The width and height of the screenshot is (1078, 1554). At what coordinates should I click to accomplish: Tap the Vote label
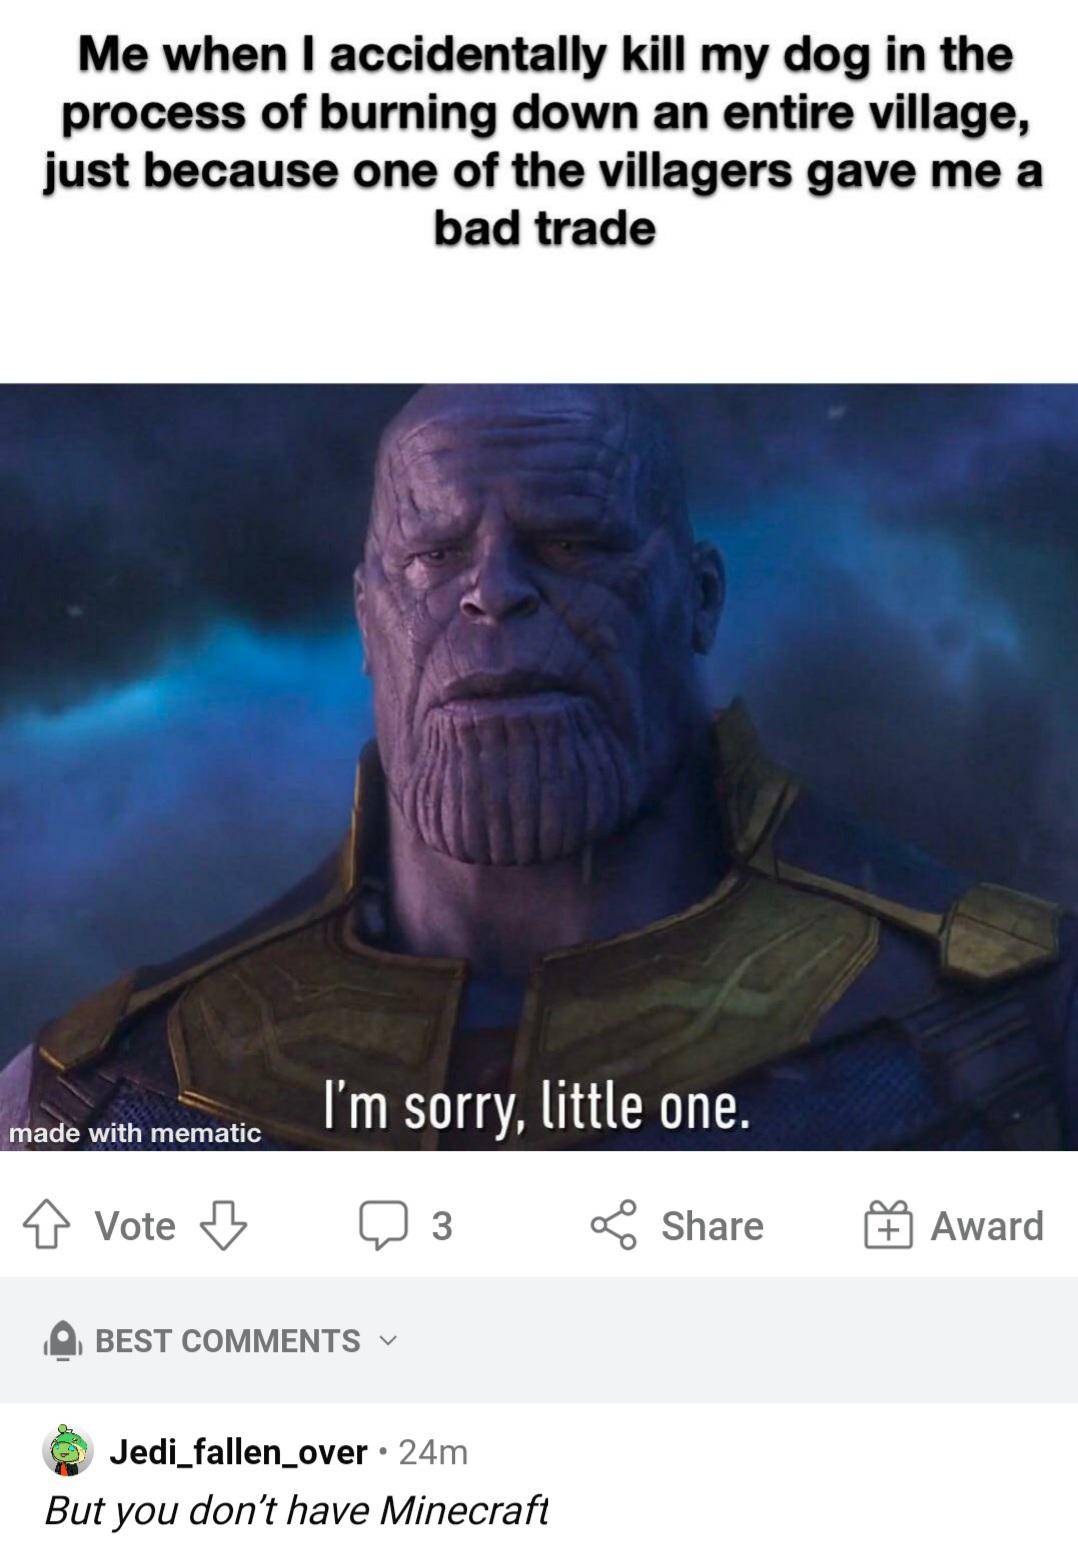pos(135,1226)
